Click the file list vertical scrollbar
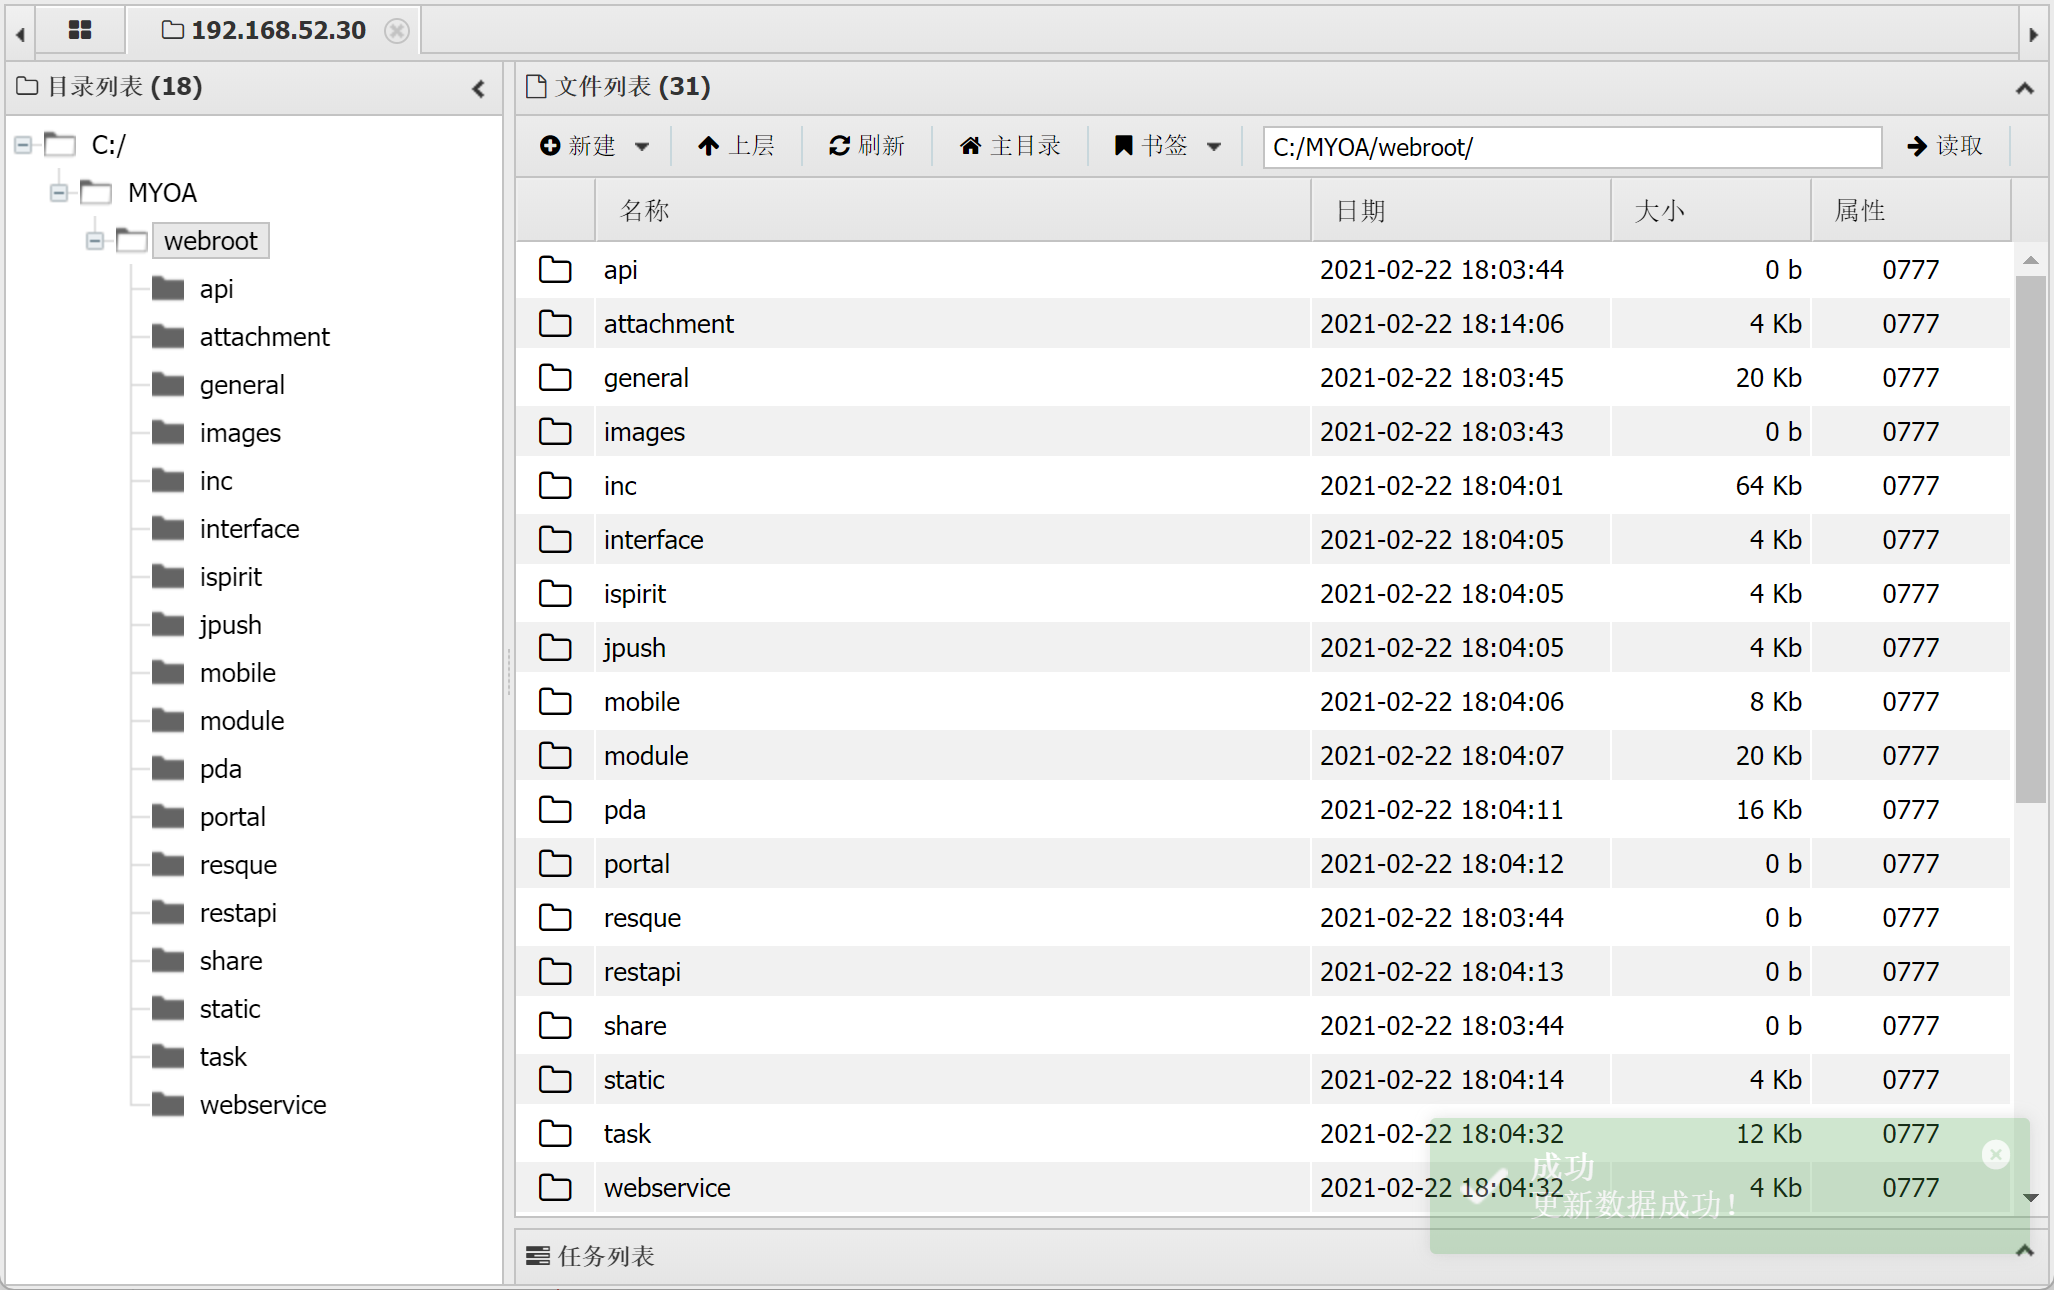 (x=2030, y=540)
